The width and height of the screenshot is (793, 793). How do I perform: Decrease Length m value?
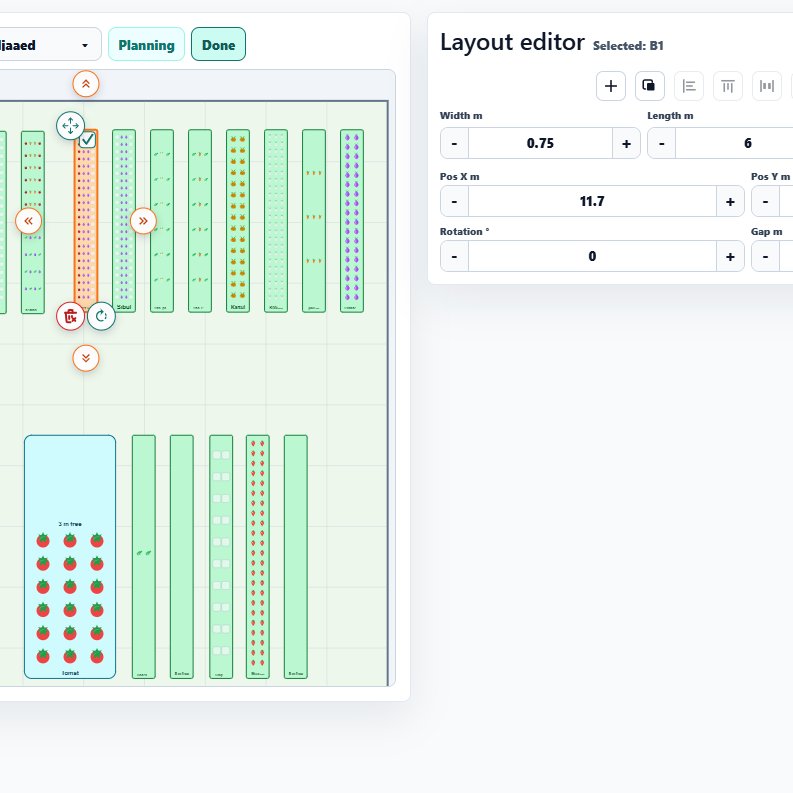pos(662,143)
